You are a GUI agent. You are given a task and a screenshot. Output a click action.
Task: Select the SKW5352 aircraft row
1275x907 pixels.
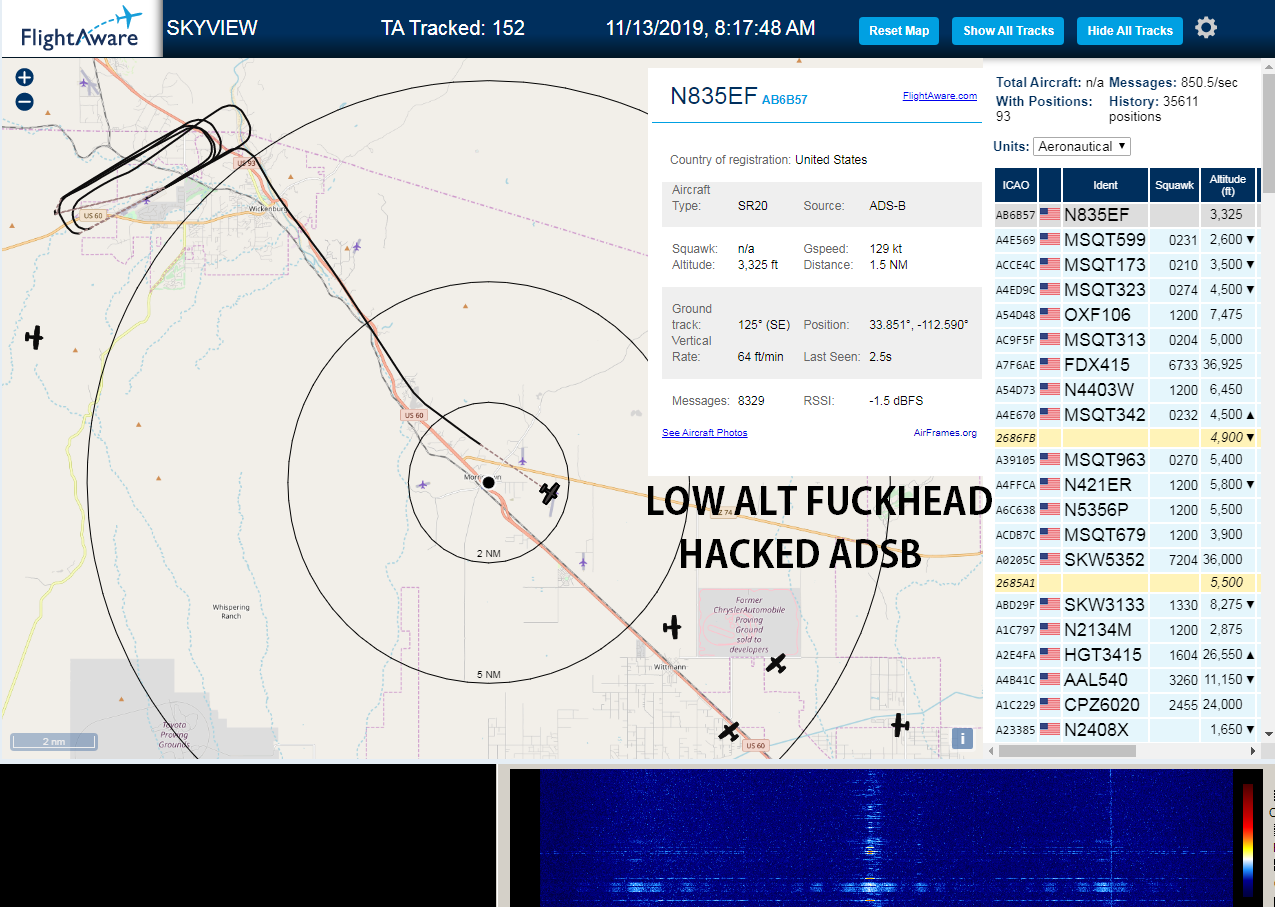[1126, 560]
